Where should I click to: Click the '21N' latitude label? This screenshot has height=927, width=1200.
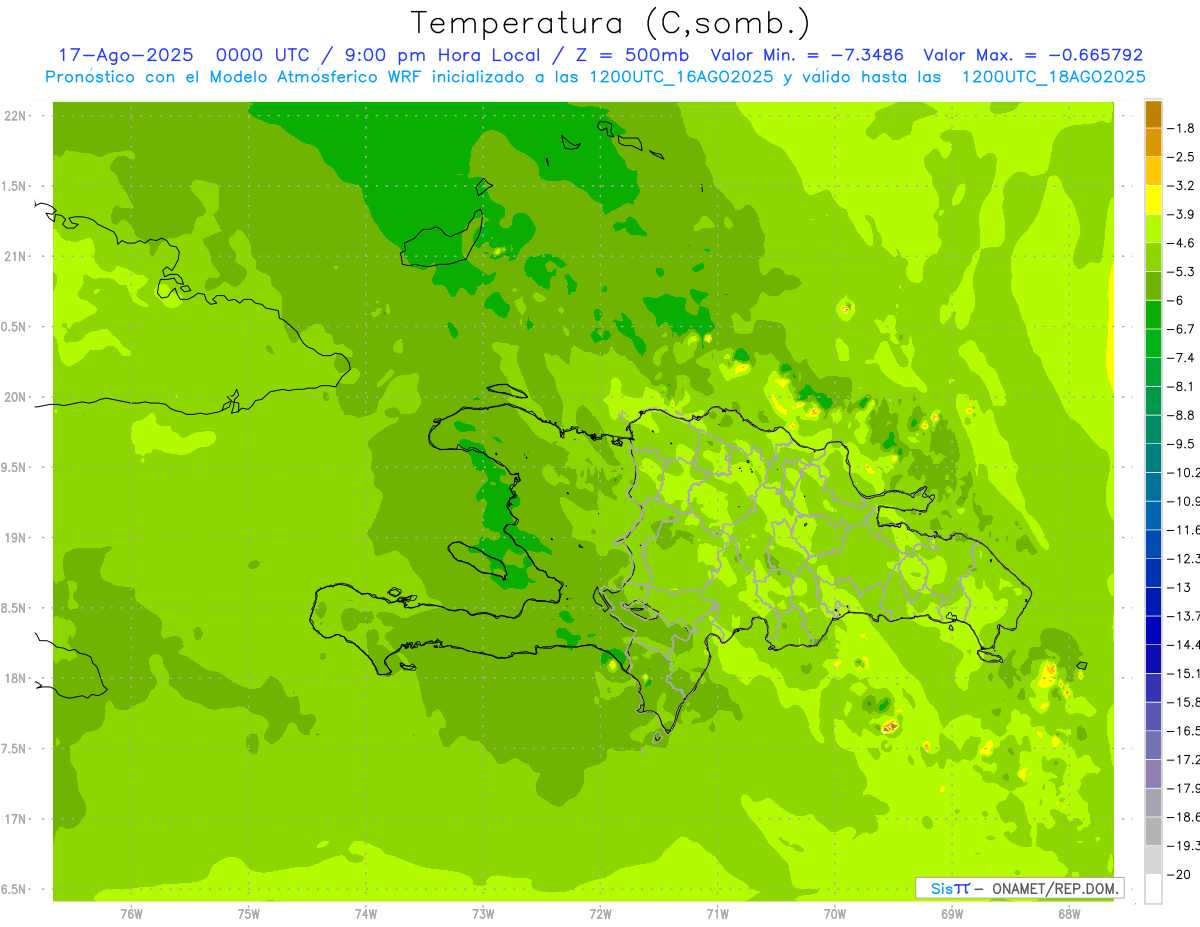pos(14,256)
